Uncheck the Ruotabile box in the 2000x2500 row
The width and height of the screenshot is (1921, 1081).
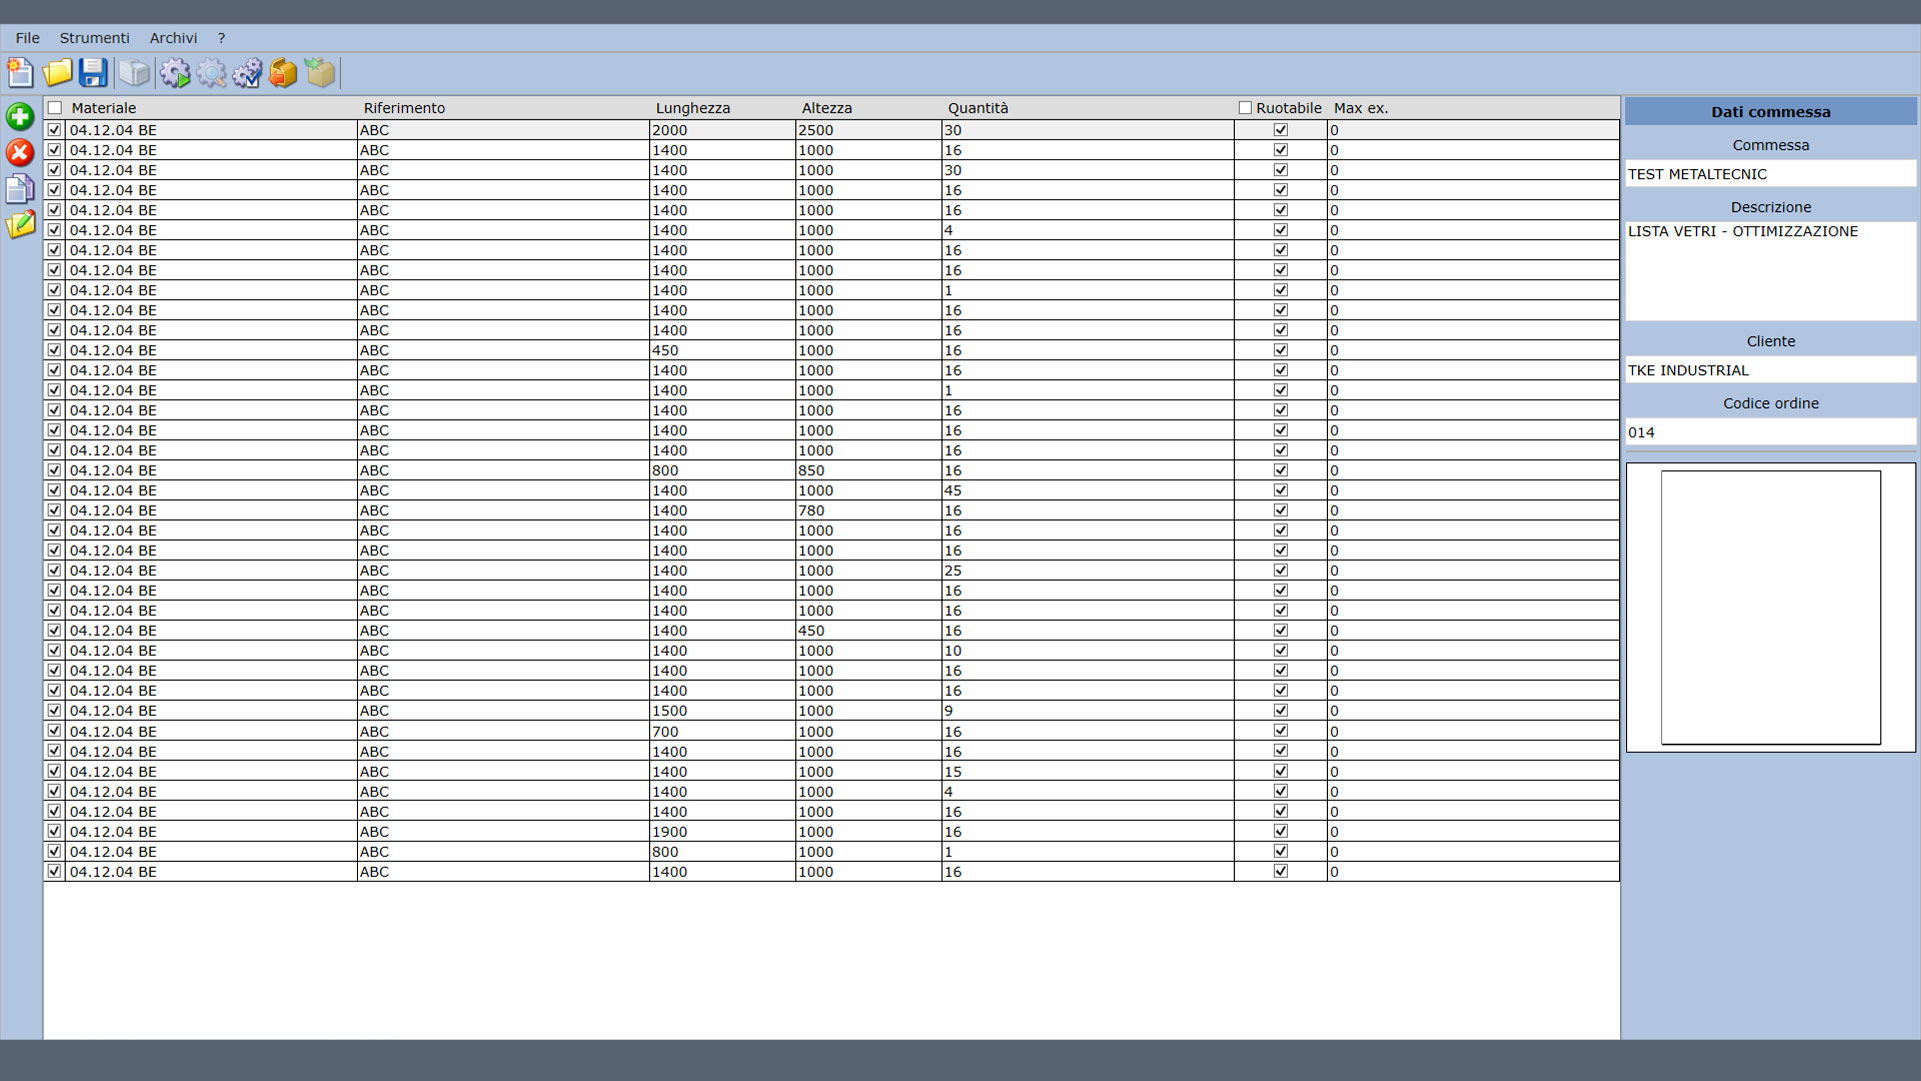pos(1280,130)
